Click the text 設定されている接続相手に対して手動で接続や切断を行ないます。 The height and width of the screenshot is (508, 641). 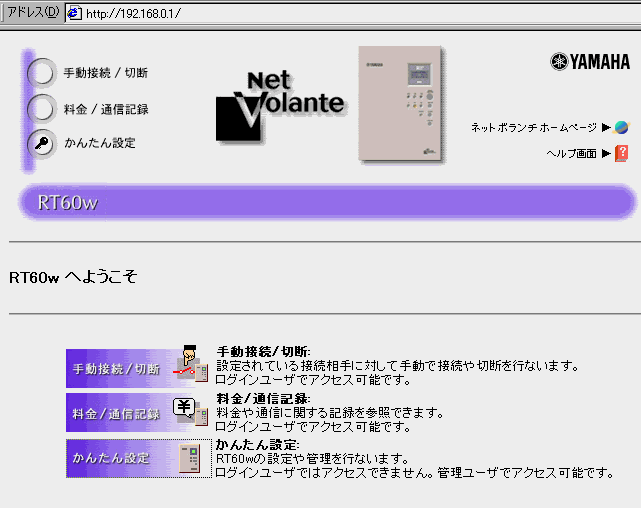tap(397, 365)
